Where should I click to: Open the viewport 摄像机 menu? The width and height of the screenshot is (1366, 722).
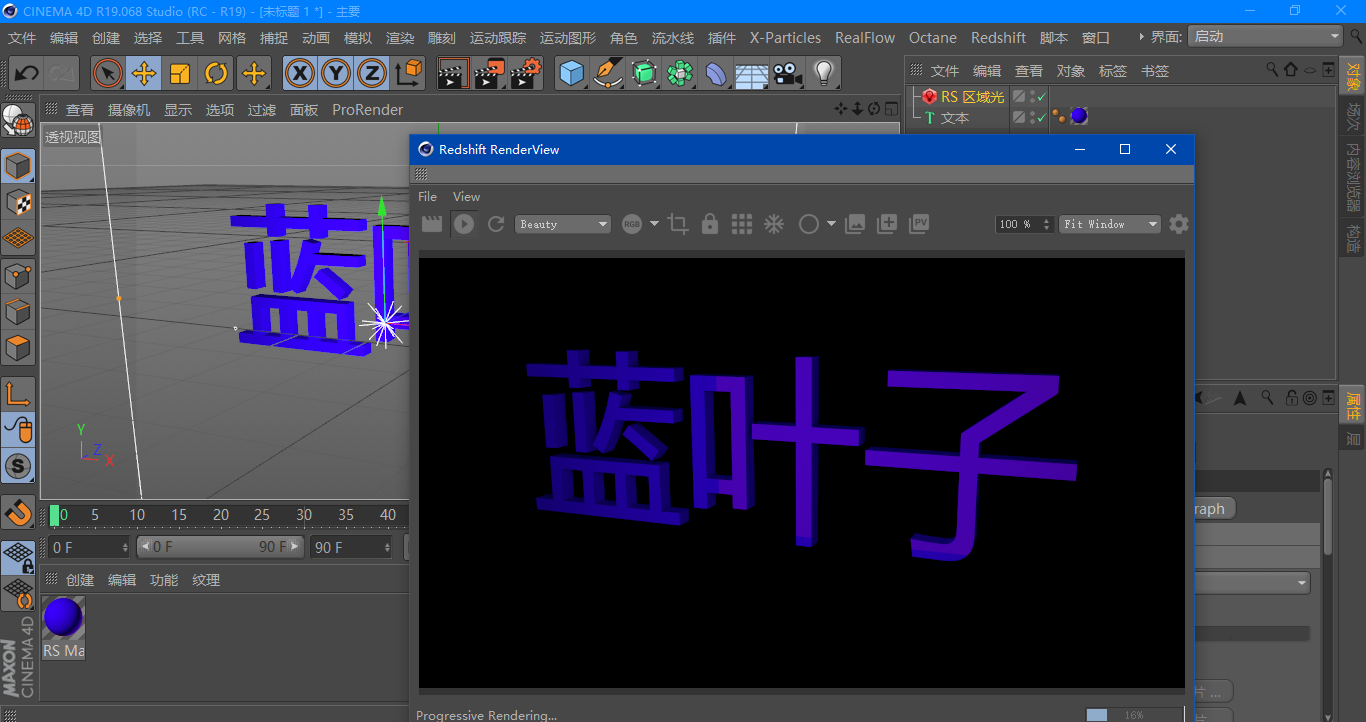pos(129,110)
